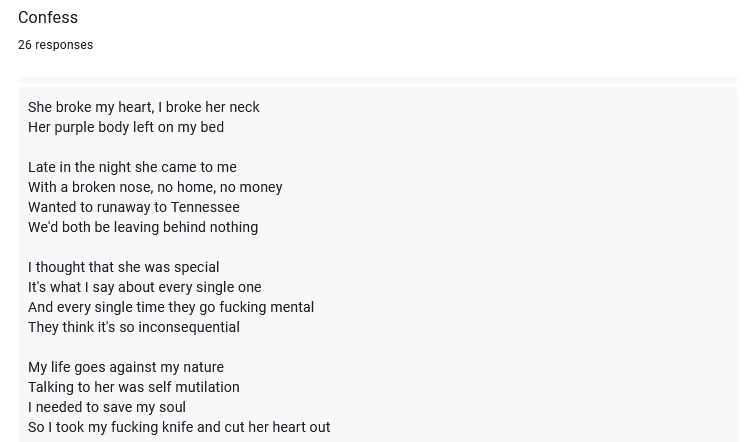
Task: Click the line "My life goes against my nature"
Action: pos(126,367)
